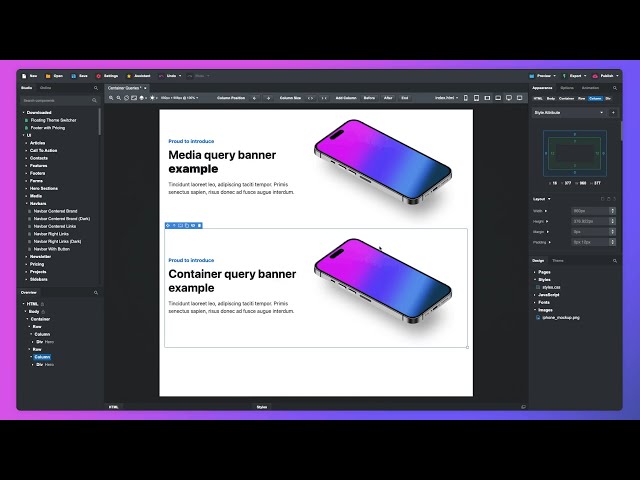This screenshot has height=480, width=640.
Task: Open the Style Attribute dropdown
Action: pos(569,113)
